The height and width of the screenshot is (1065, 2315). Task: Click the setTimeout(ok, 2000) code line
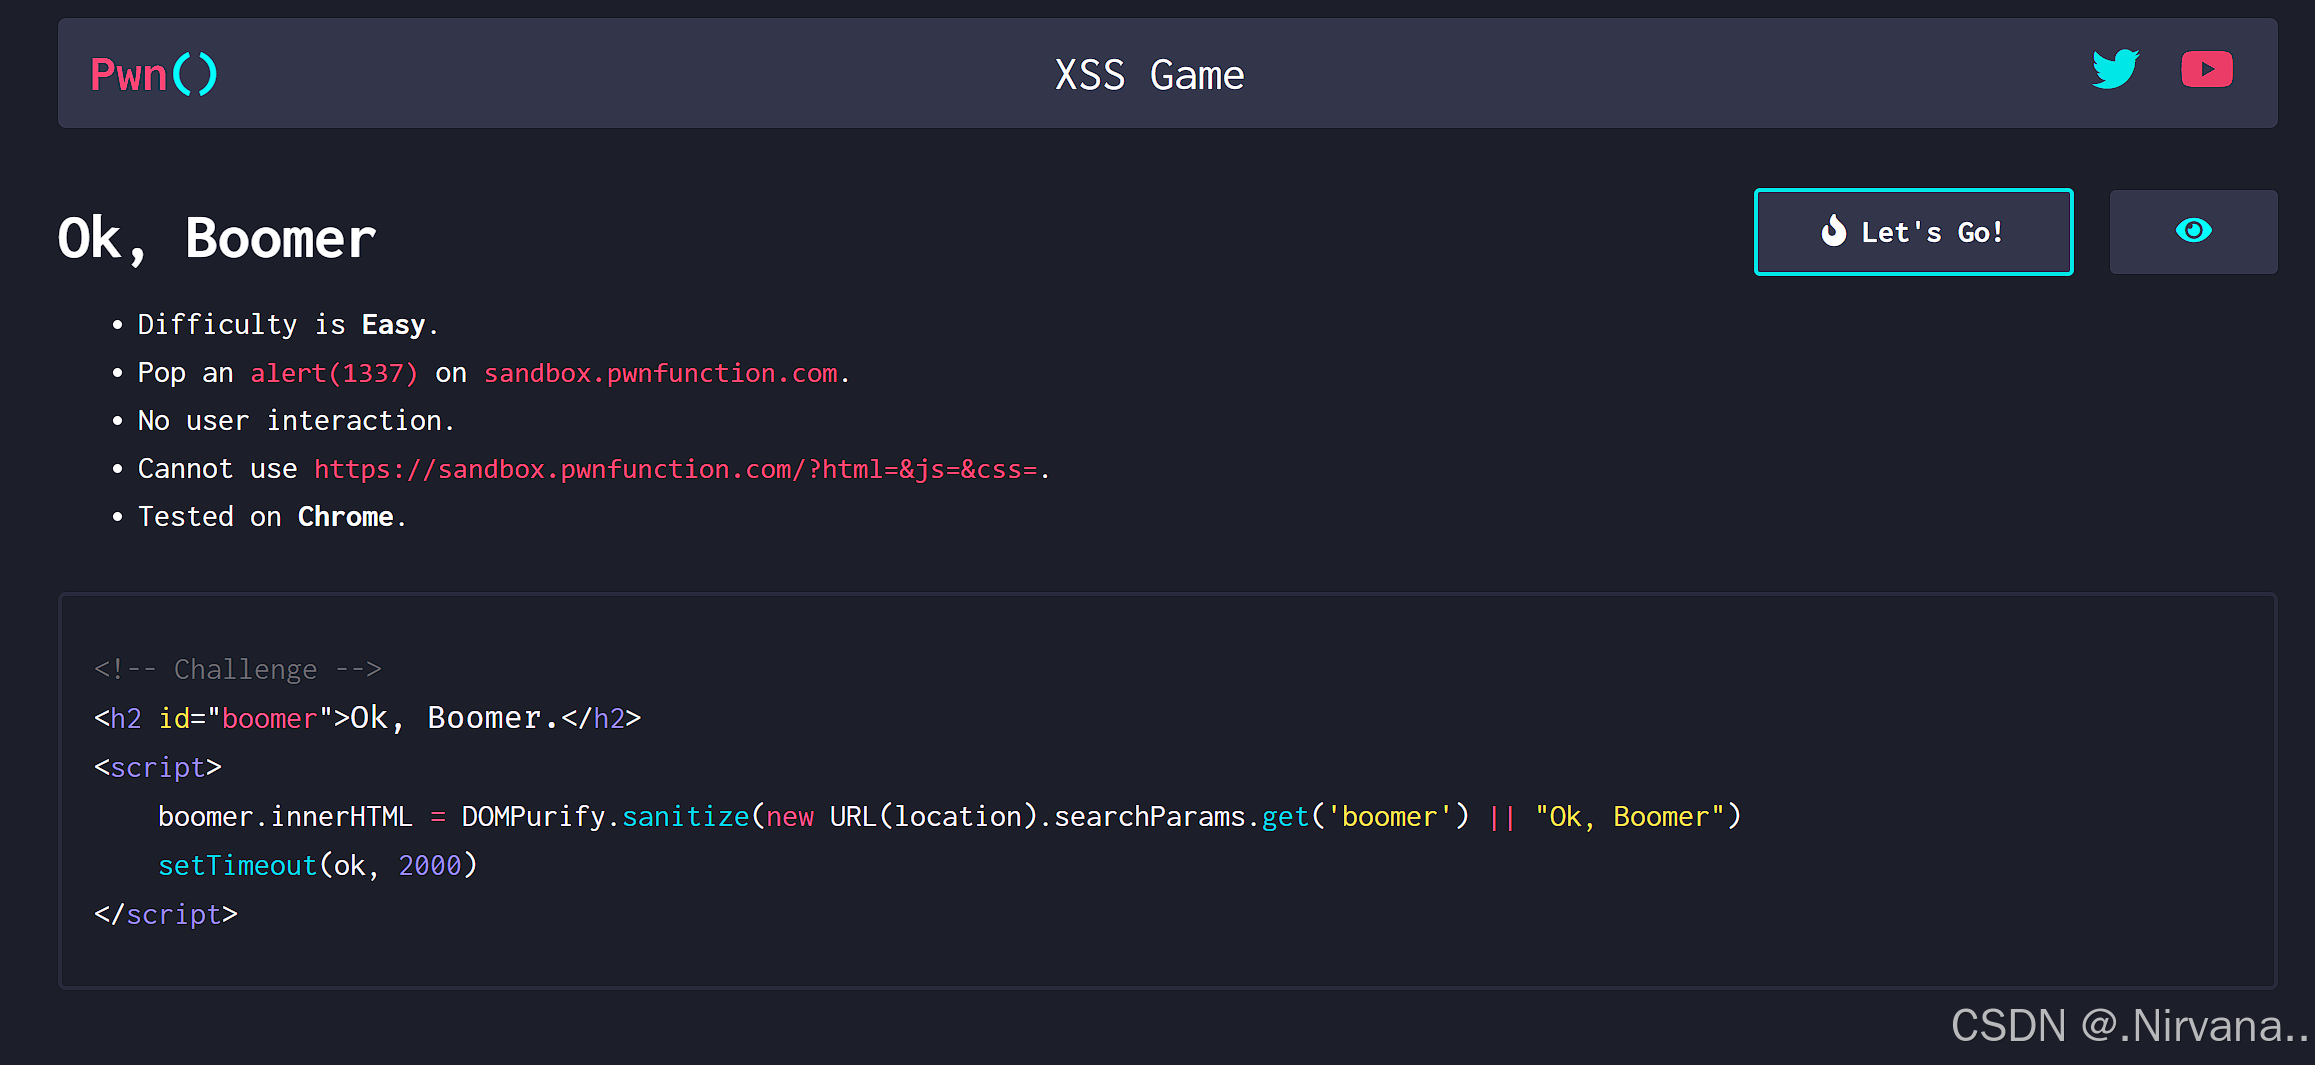click(318, 865)
